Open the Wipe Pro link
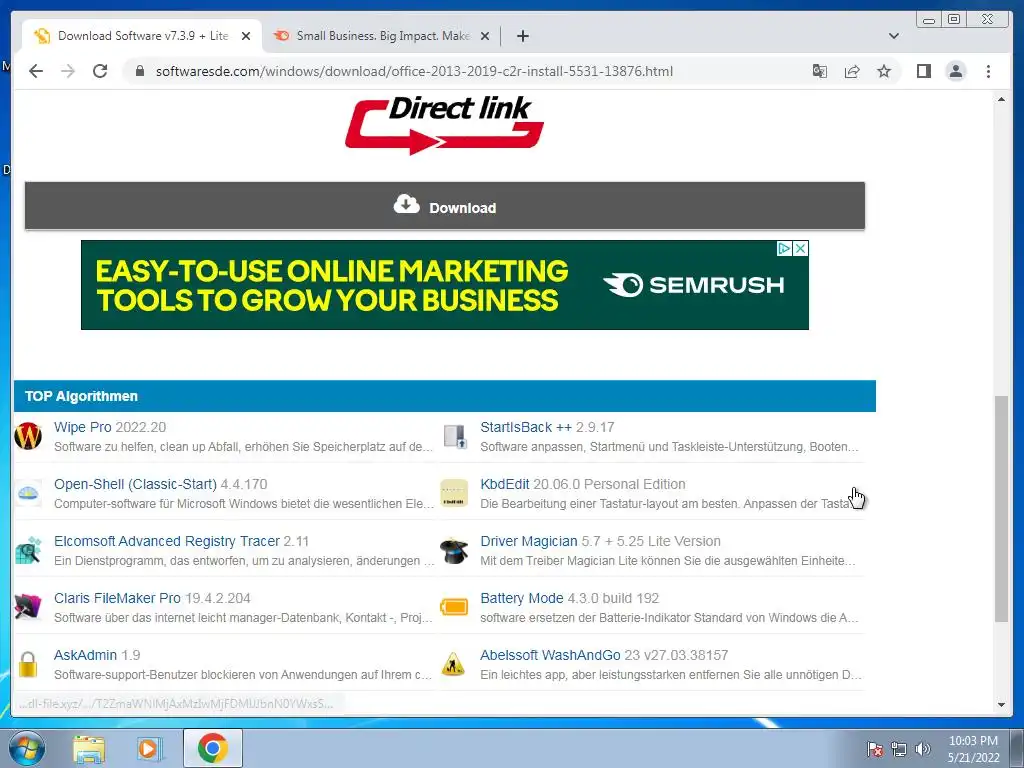This screenshot has width=1024, height=768. [83, 427]
